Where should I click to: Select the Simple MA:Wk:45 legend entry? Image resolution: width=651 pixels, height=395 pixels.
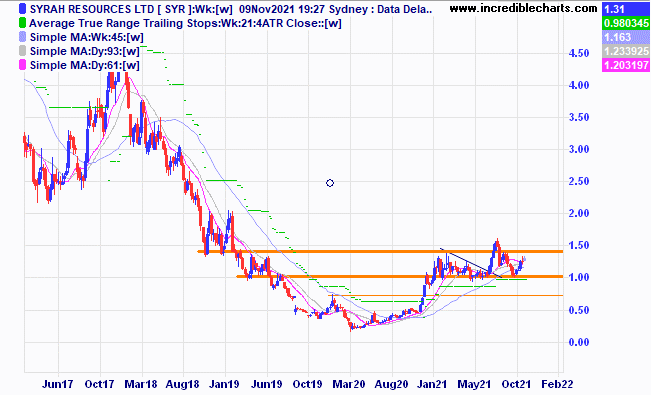[x=87, y=37]
